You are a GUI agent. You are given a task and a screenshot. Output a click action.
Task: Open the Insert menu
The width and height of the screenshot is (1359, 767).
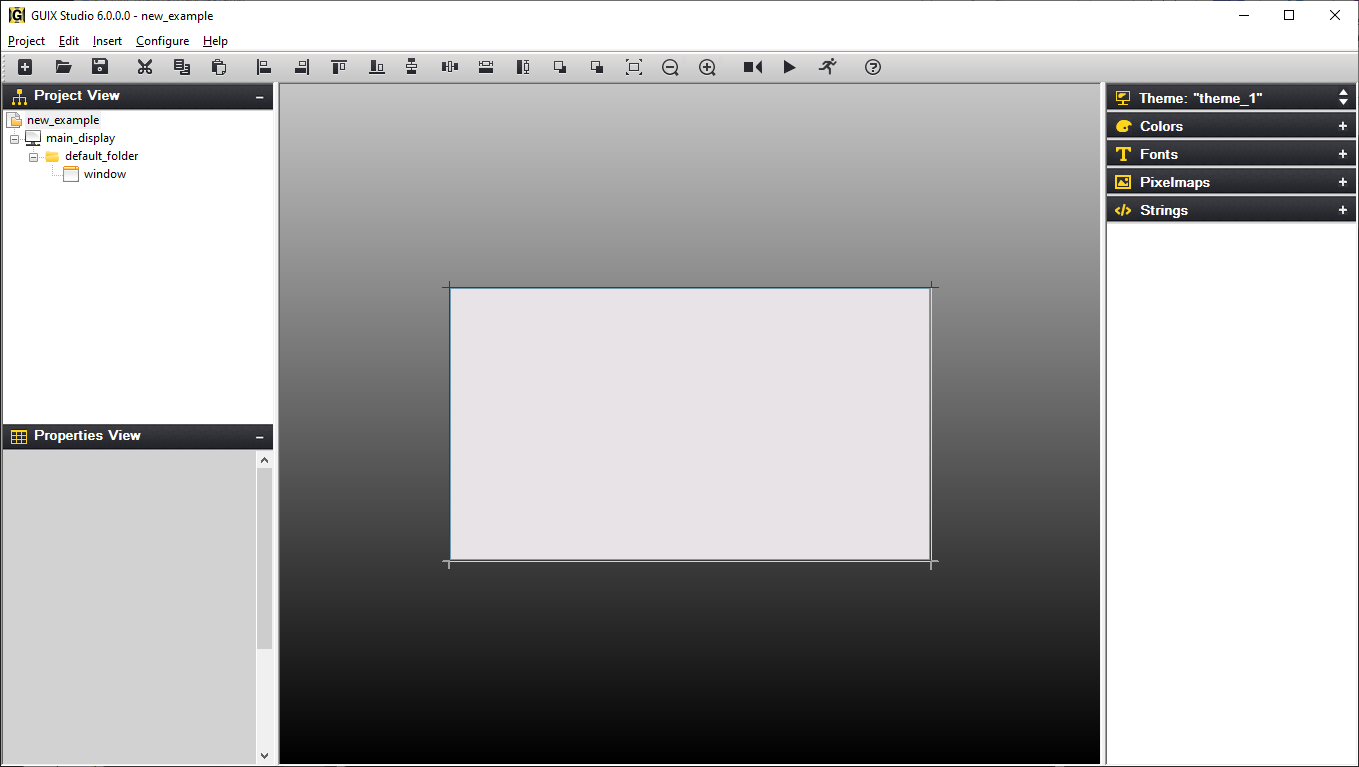[106, 41]
